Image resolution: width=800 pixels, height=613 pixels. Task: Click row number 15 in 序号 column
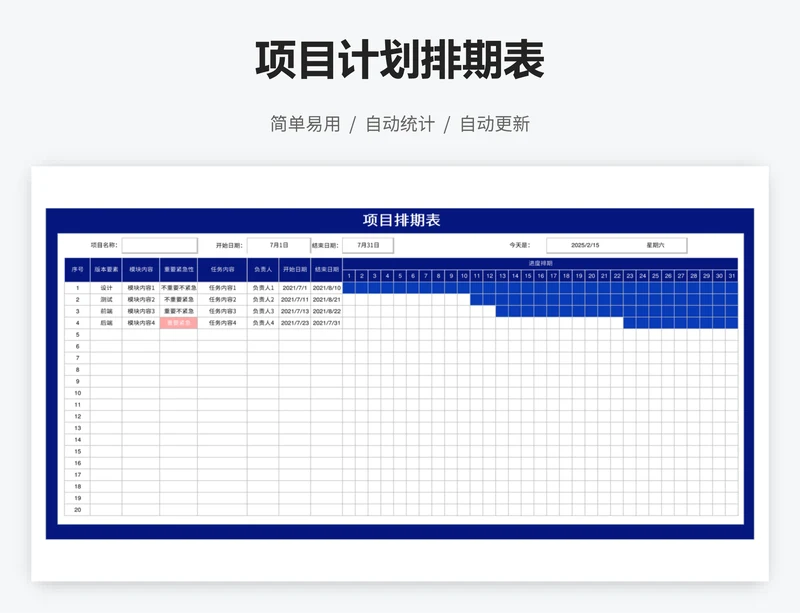78,452
